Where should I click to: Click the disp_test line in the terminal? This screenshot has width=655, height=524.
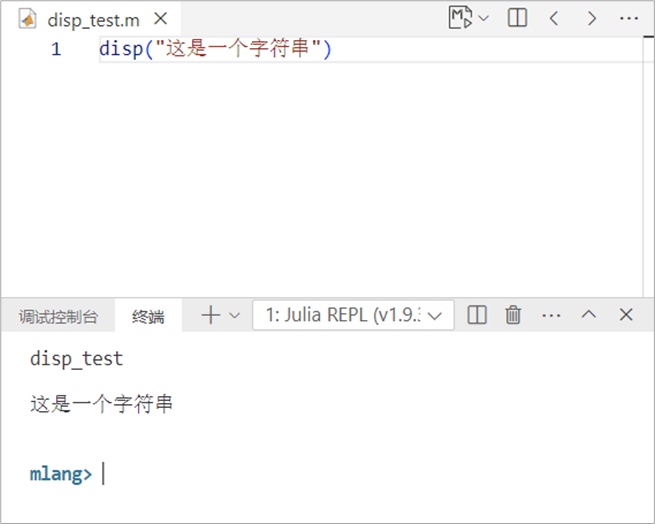coord(76,359)
